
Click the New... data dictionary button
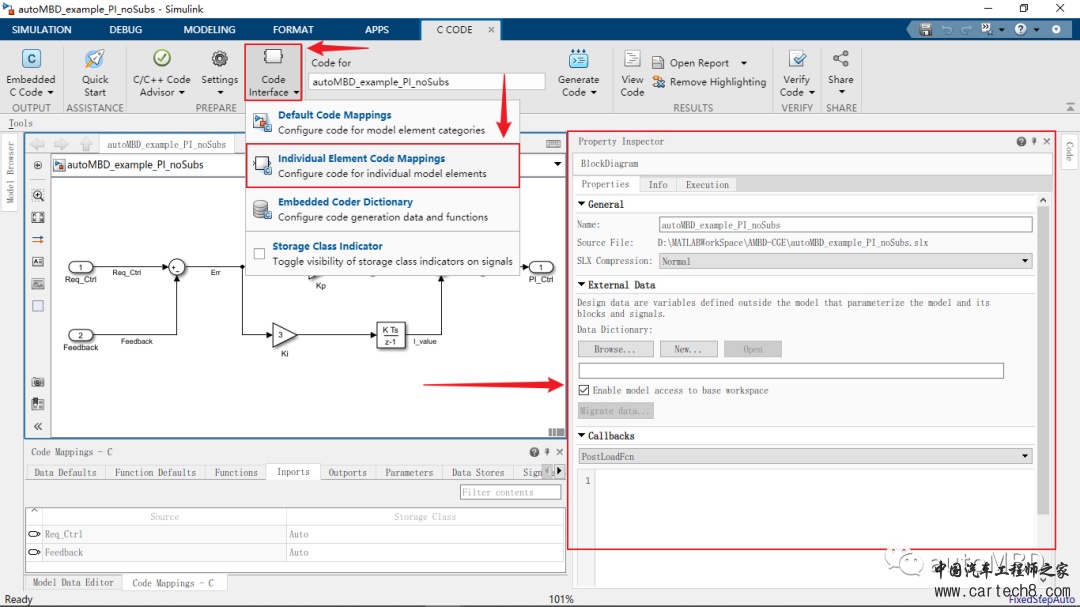pyautogui.click(x=688, y=349)
